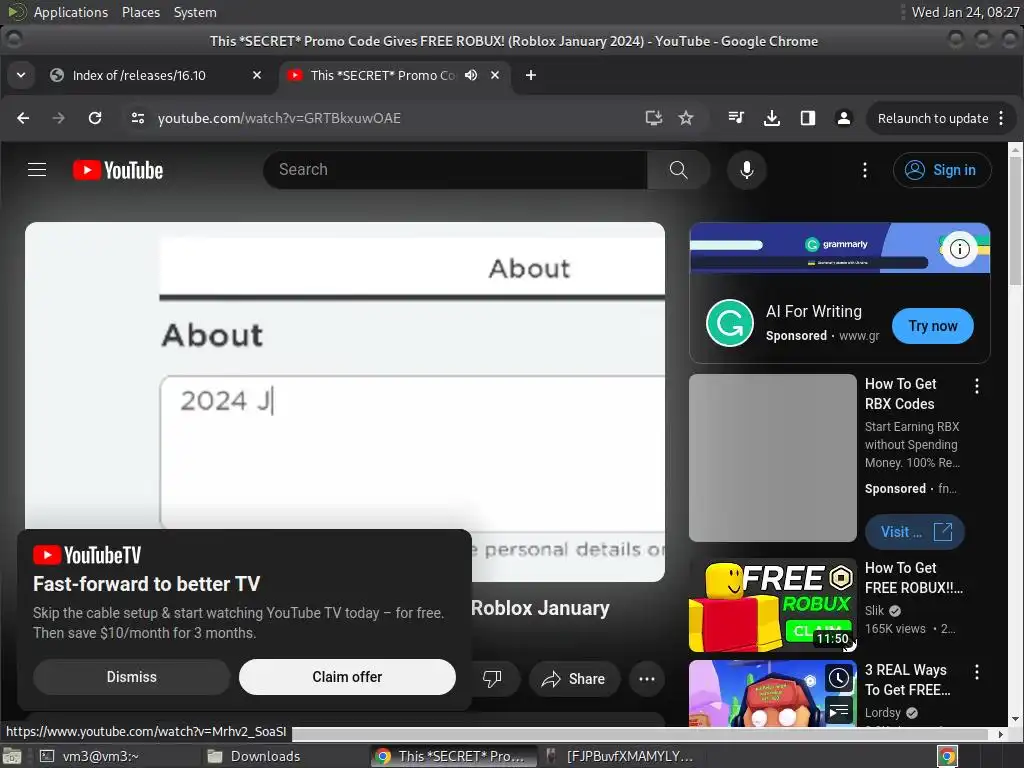Click the Slik channel name
Screen dimensions: 1024x768
pos(874,611)
